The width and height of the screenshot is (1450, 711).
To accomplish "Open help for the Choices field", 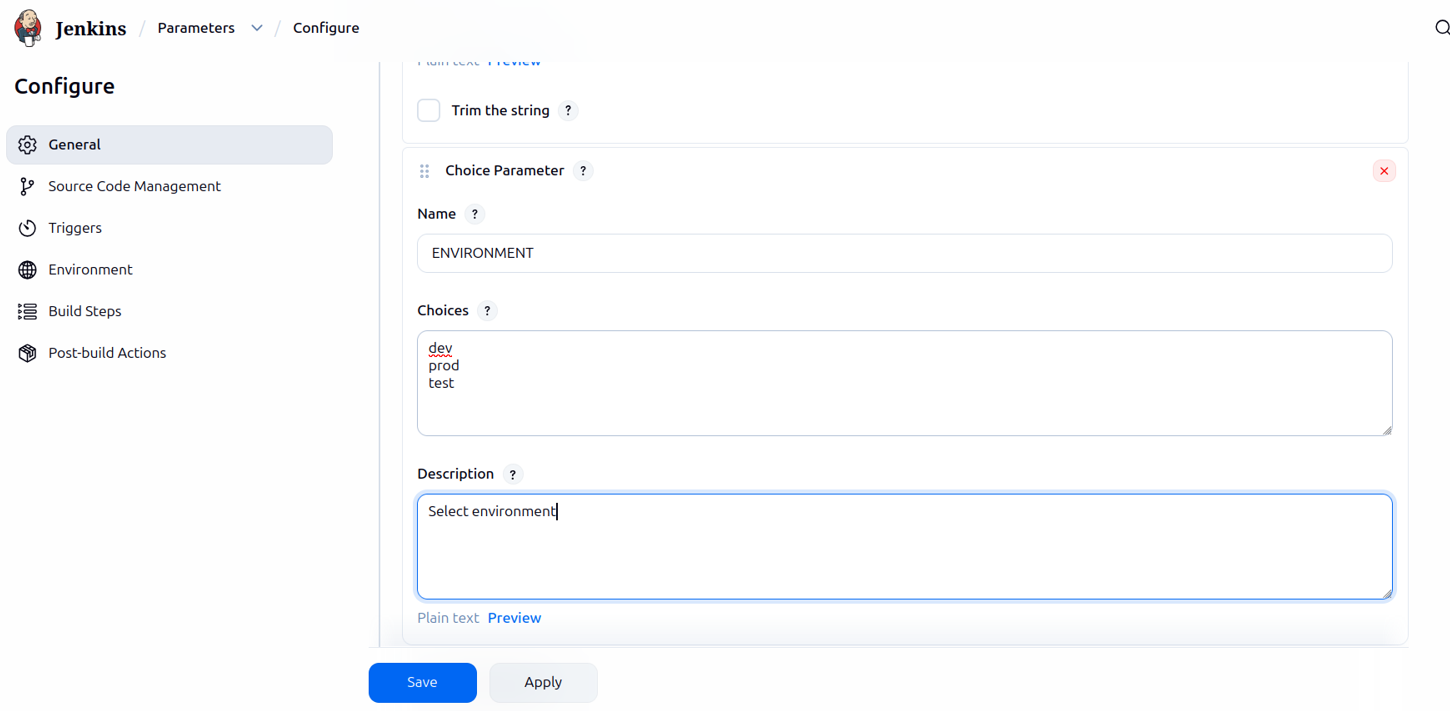I will [x=487, y=310].
